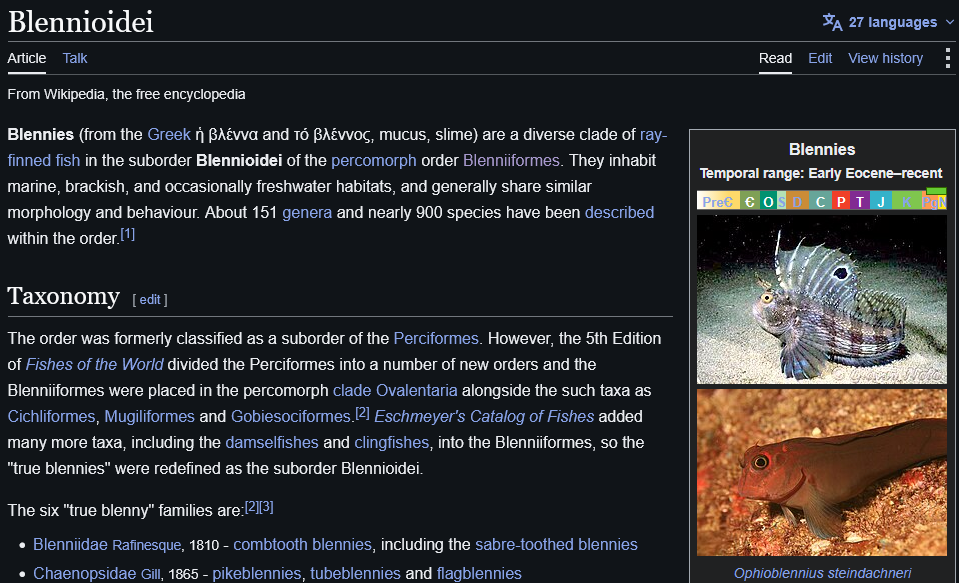Screen dimensions: 959x583
Task: Open citation [1] after 'within the order'
Action: click(x=128, y=234)
